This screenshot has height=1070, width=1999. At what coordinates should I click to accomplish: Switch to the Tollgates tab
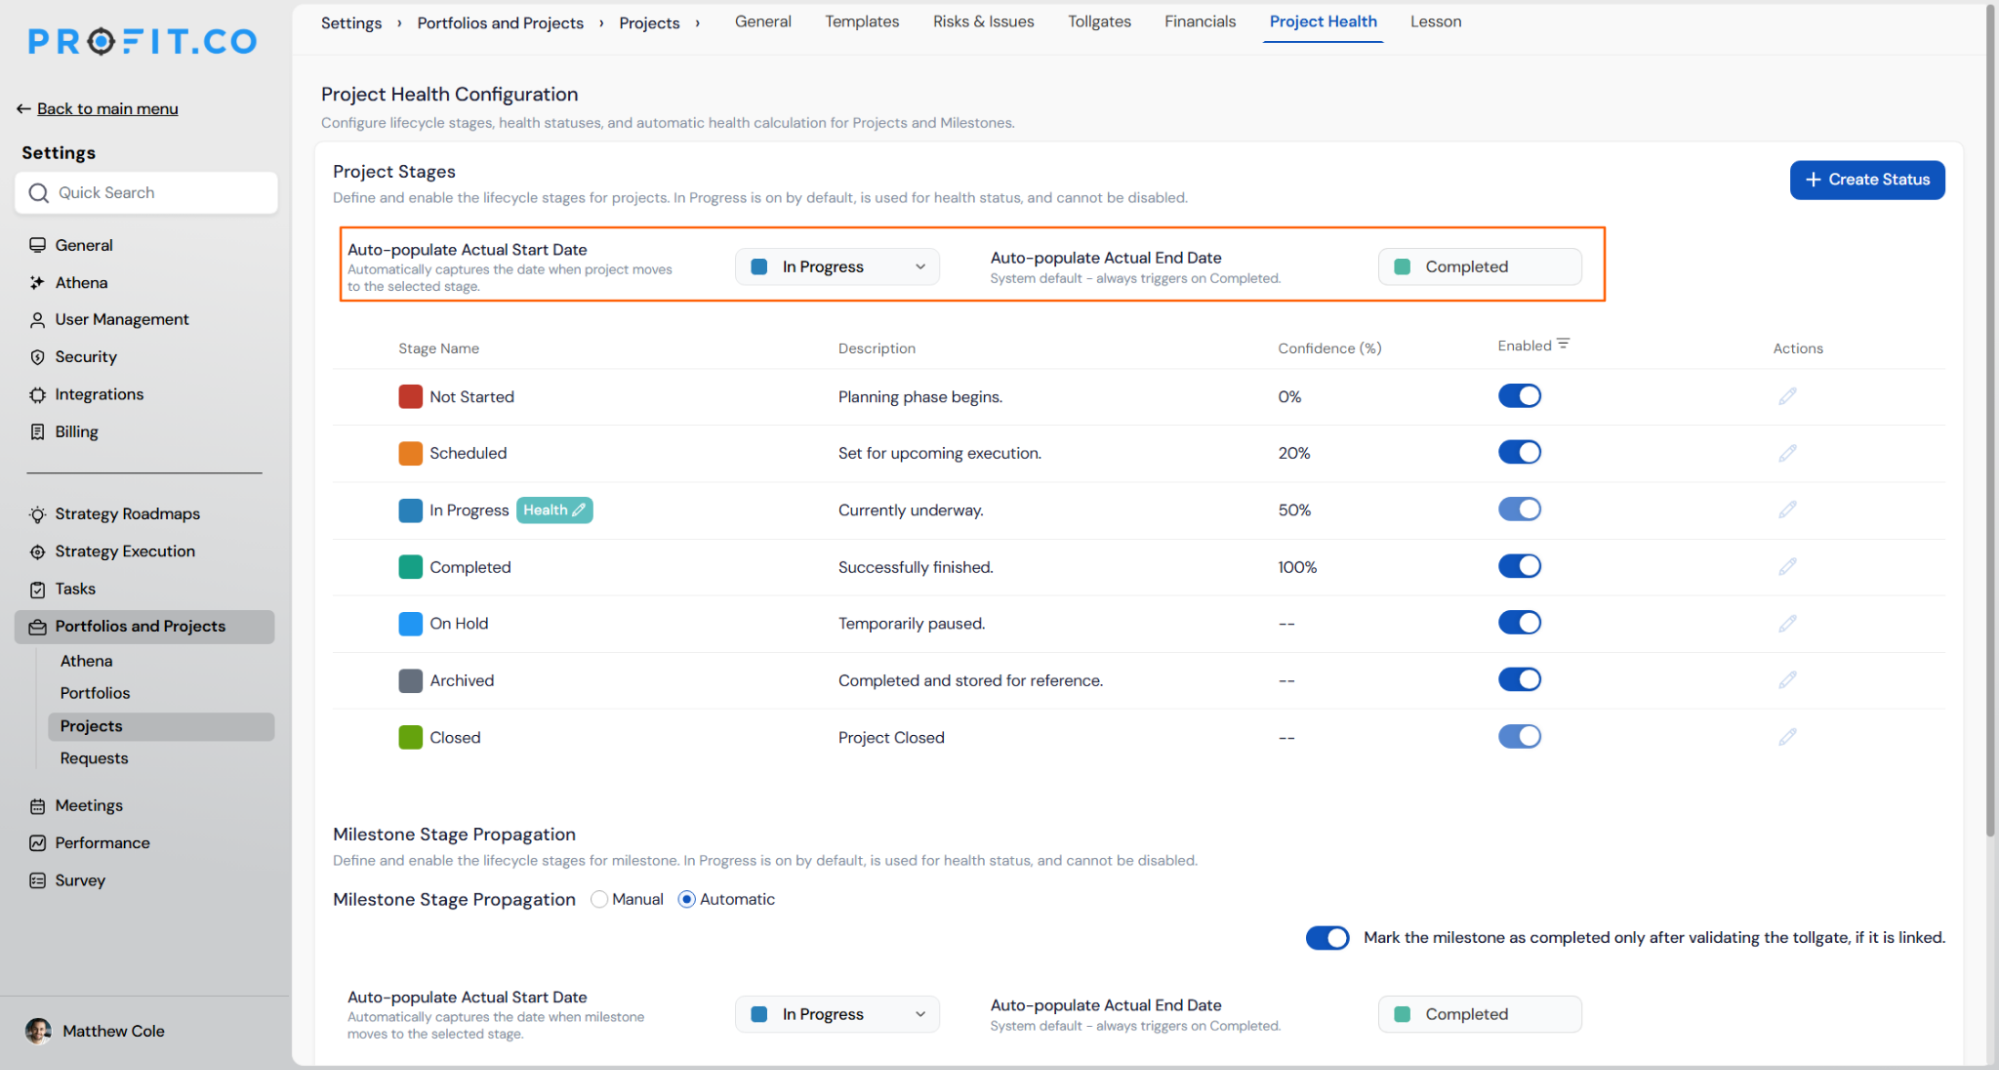[x=1099, y=22]
